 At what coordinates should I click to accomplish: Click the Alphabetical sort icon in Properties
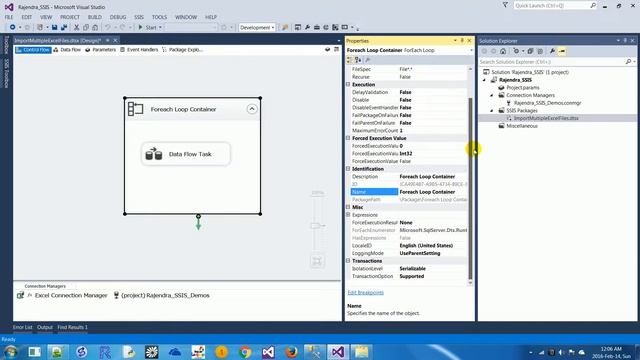(x=358, y=60)
